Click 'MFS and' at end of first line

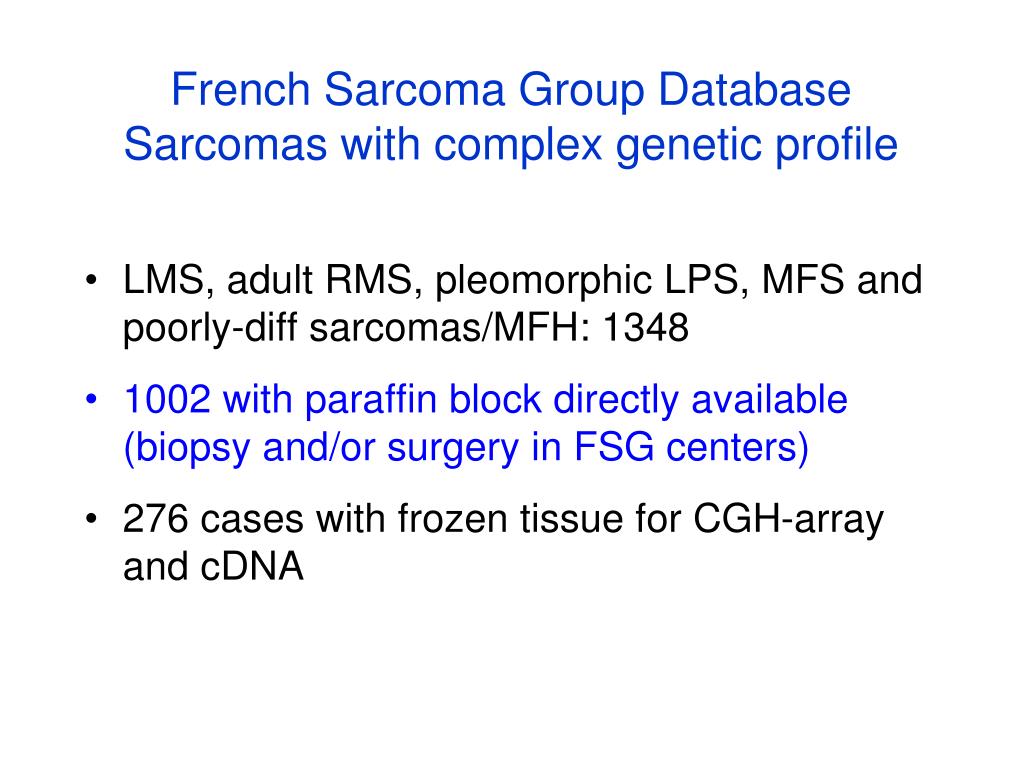(842, 280)
